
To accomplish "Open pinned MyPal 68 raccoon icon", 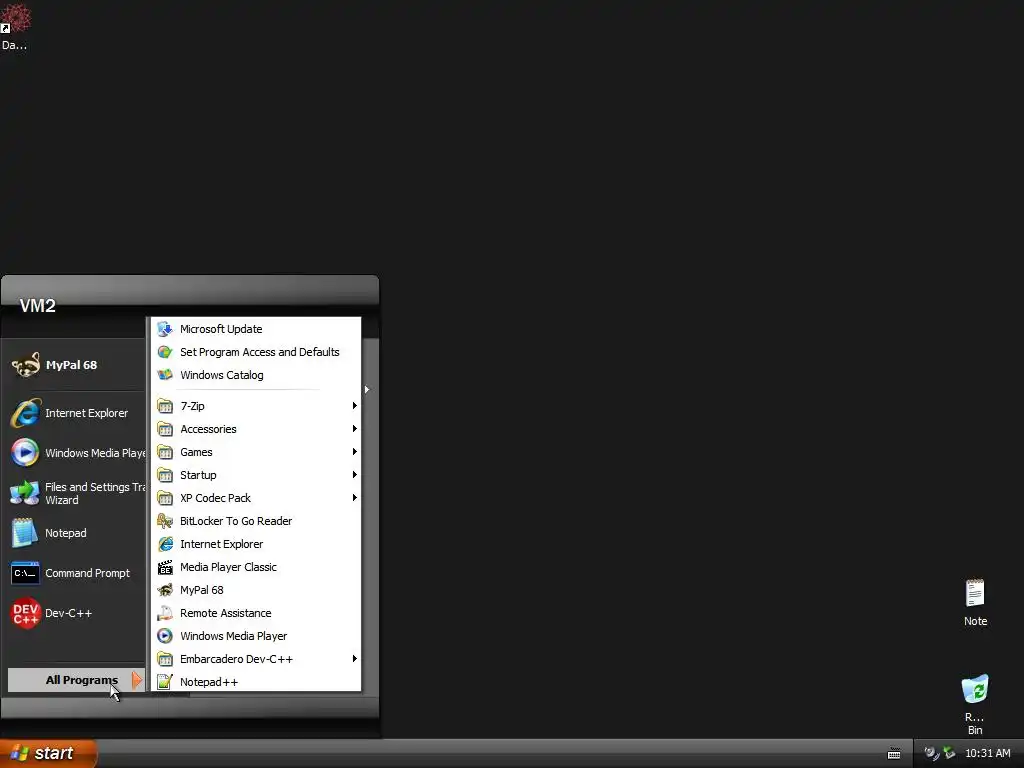I will [x=25, y=365].
